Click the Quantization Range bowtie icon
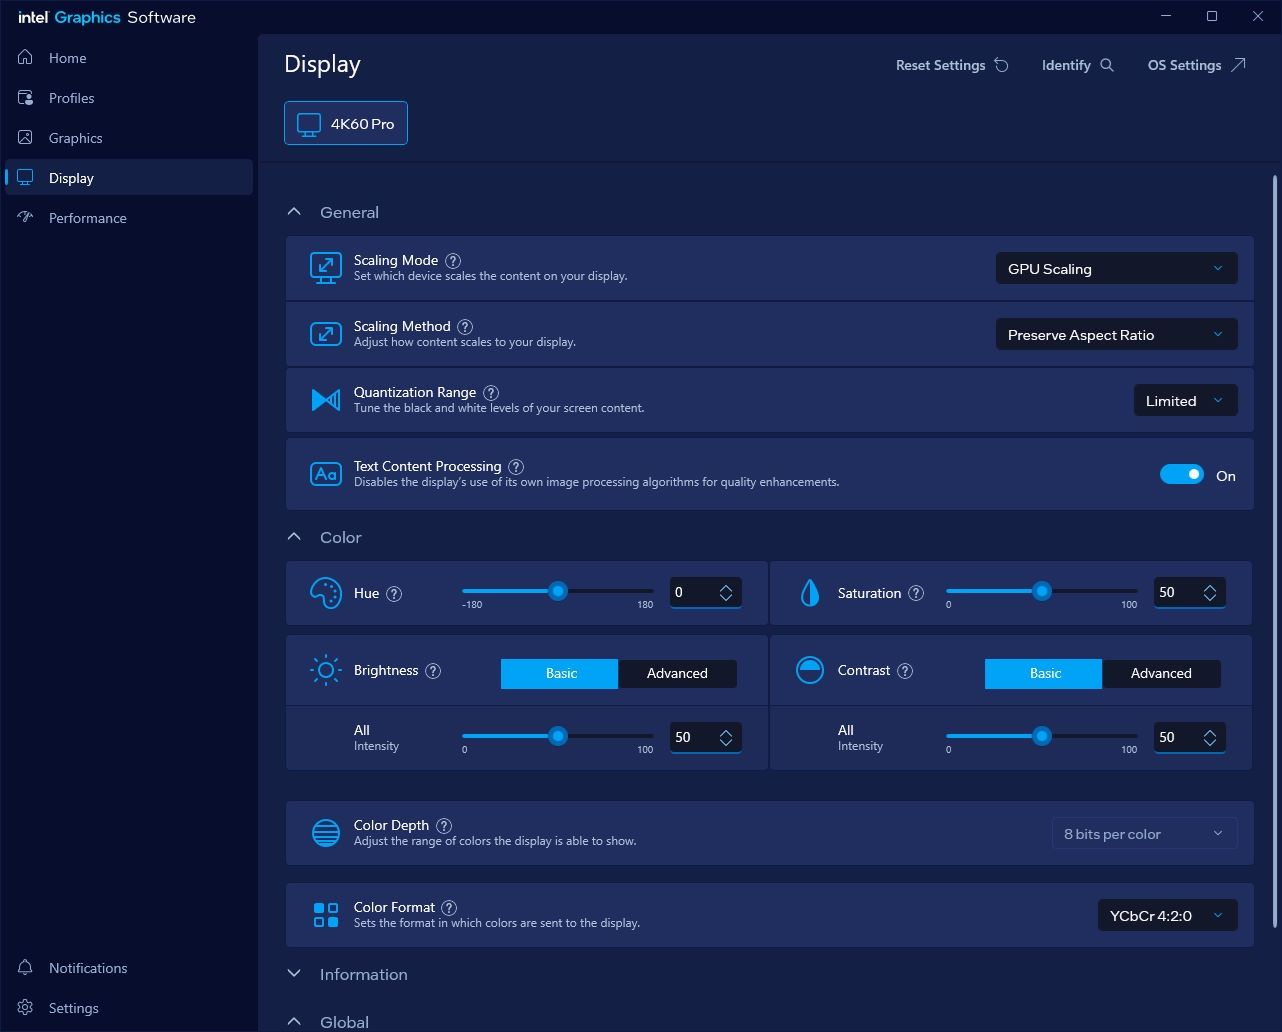Image resolution: width=1282 pixels, height=1032 pixels. pyautogui.click(x=326, y=400)
